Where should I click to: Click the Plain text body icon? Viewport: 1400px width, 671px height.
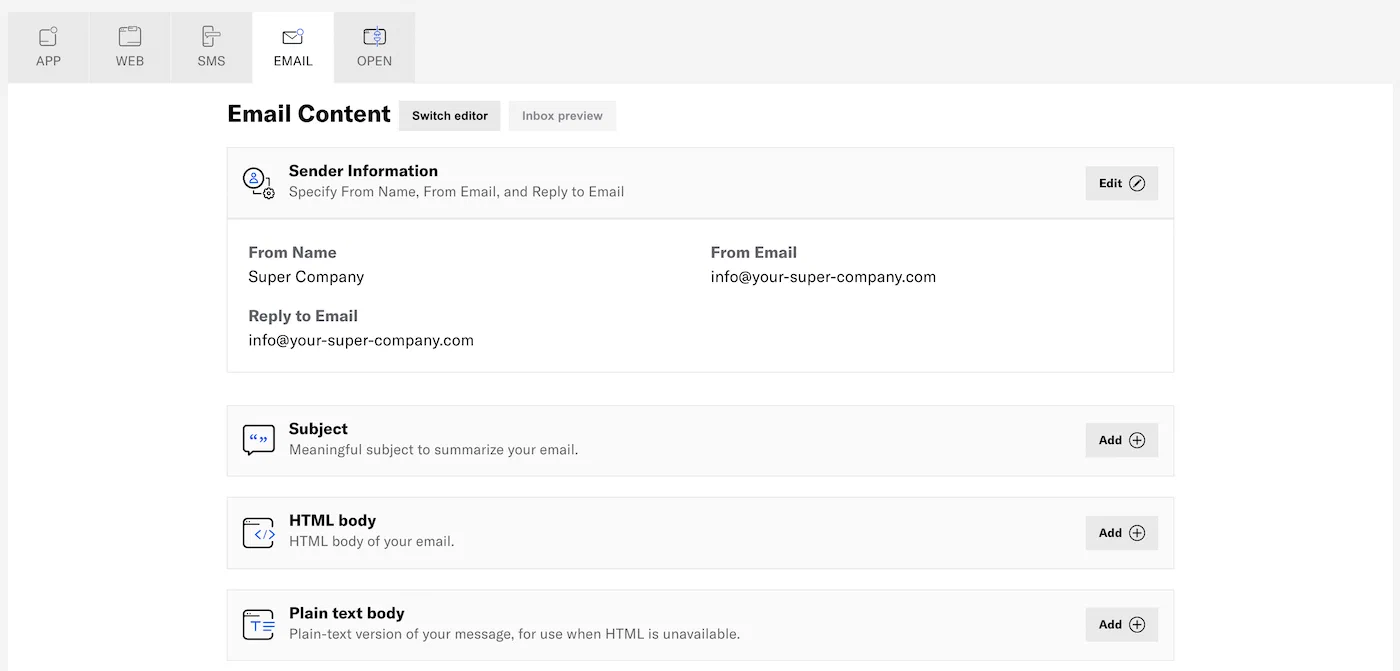coord(258,624)
